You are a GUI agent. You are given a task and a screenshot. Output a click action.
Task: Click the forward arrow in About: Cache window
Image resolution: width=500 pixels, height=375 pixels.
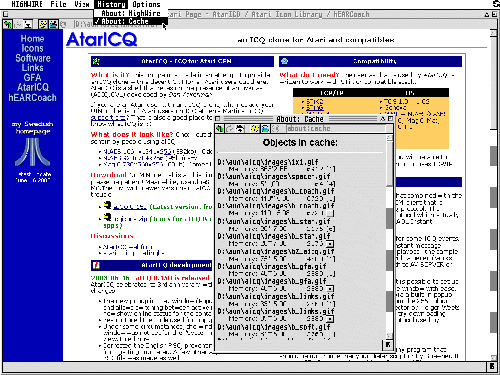pos(230,129)
